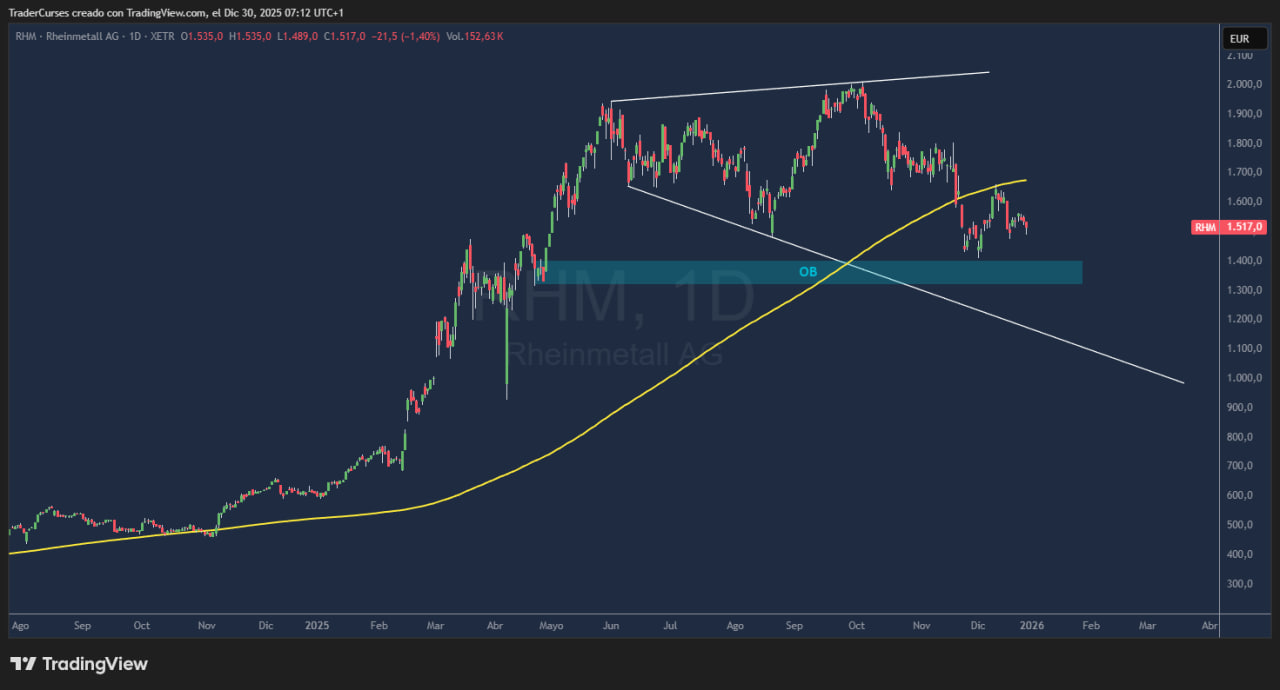The image size is (1280, 690).
Task: Click the Mayo label on the time axis
Action: [551, 626]
